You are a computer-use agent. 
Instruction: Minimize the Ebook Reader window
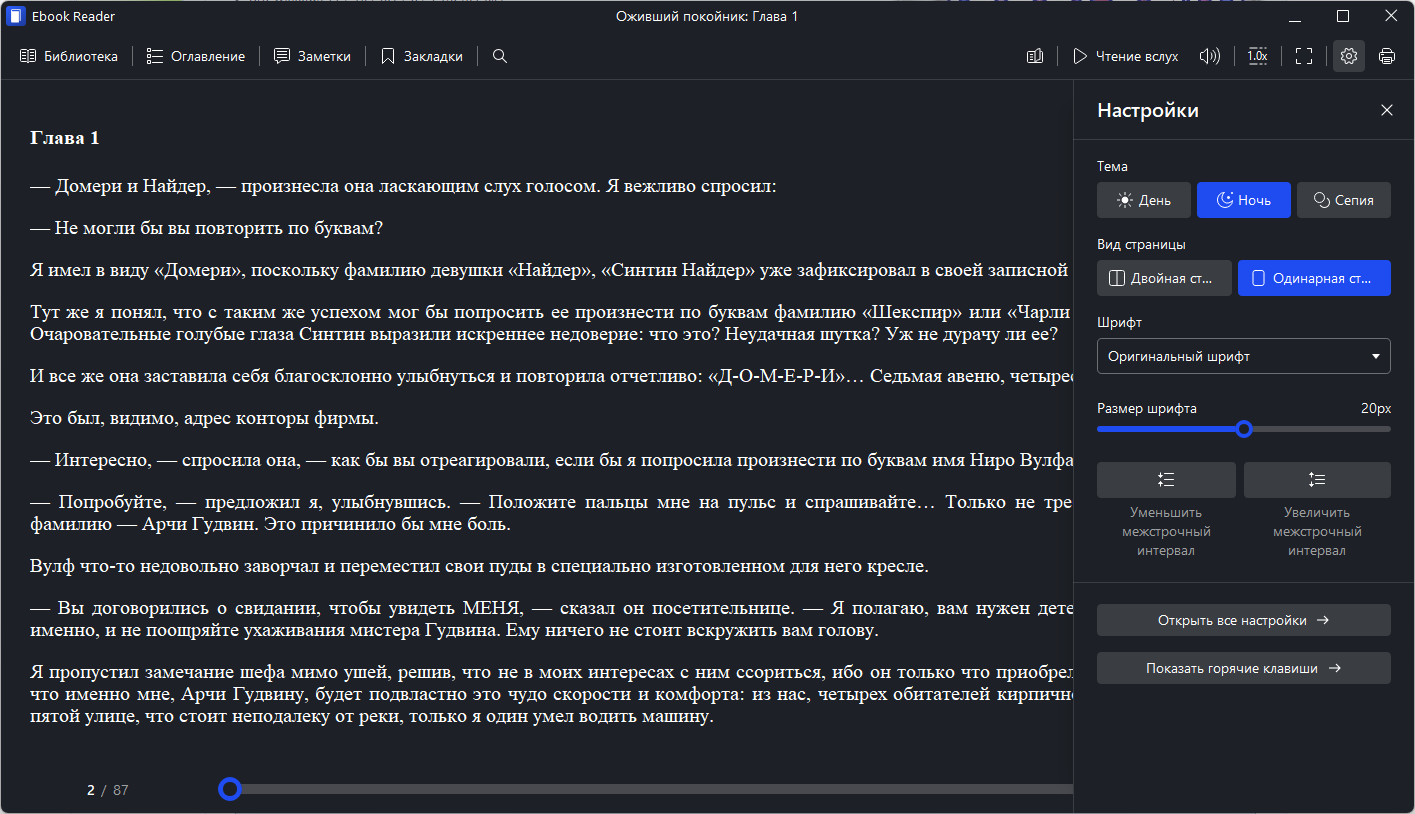click(x=1296, y=16)
